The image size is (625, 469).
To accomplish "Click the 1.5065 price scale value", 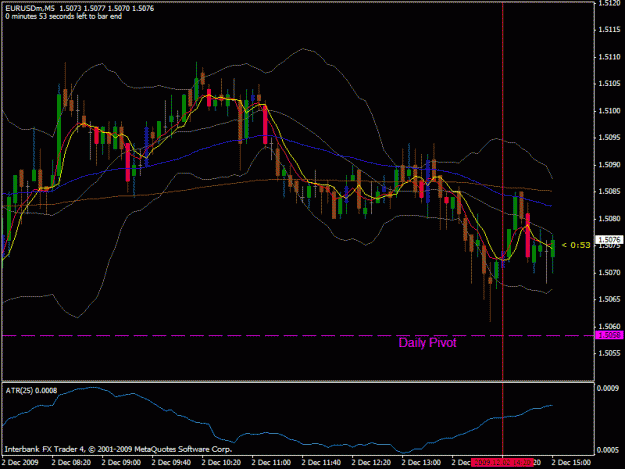I will tap(609, 300).
